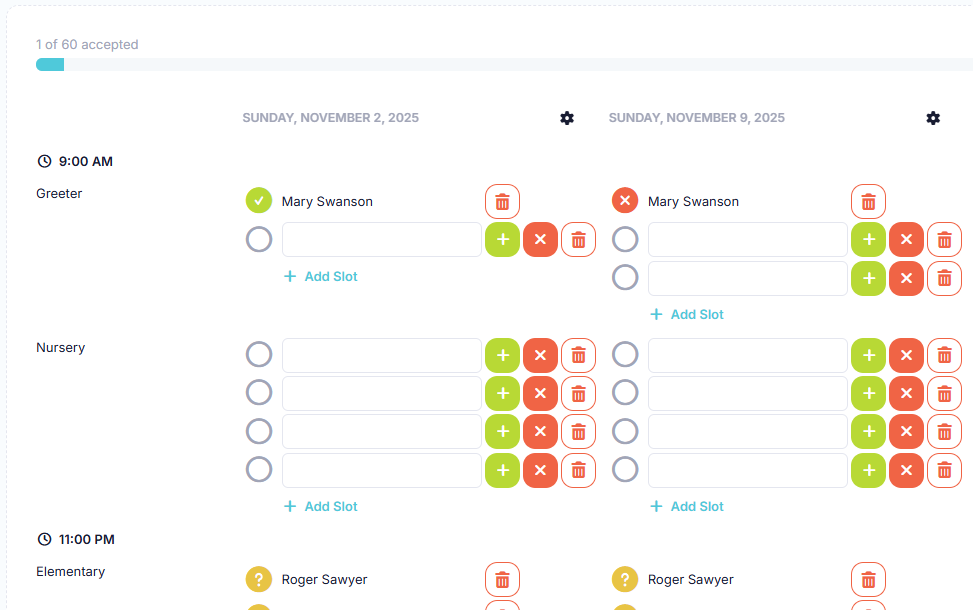This screenshot has height=610, width=973.
Task: Toggle Mary Swanson's declined status on November 9
Action: (x=625, y=201)
